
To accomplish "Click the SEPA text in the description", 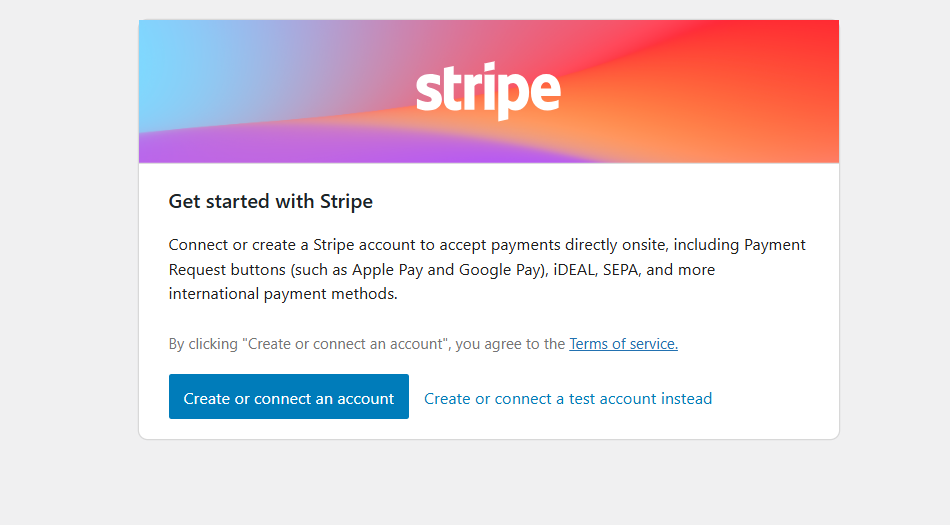I will pos(620,269).
